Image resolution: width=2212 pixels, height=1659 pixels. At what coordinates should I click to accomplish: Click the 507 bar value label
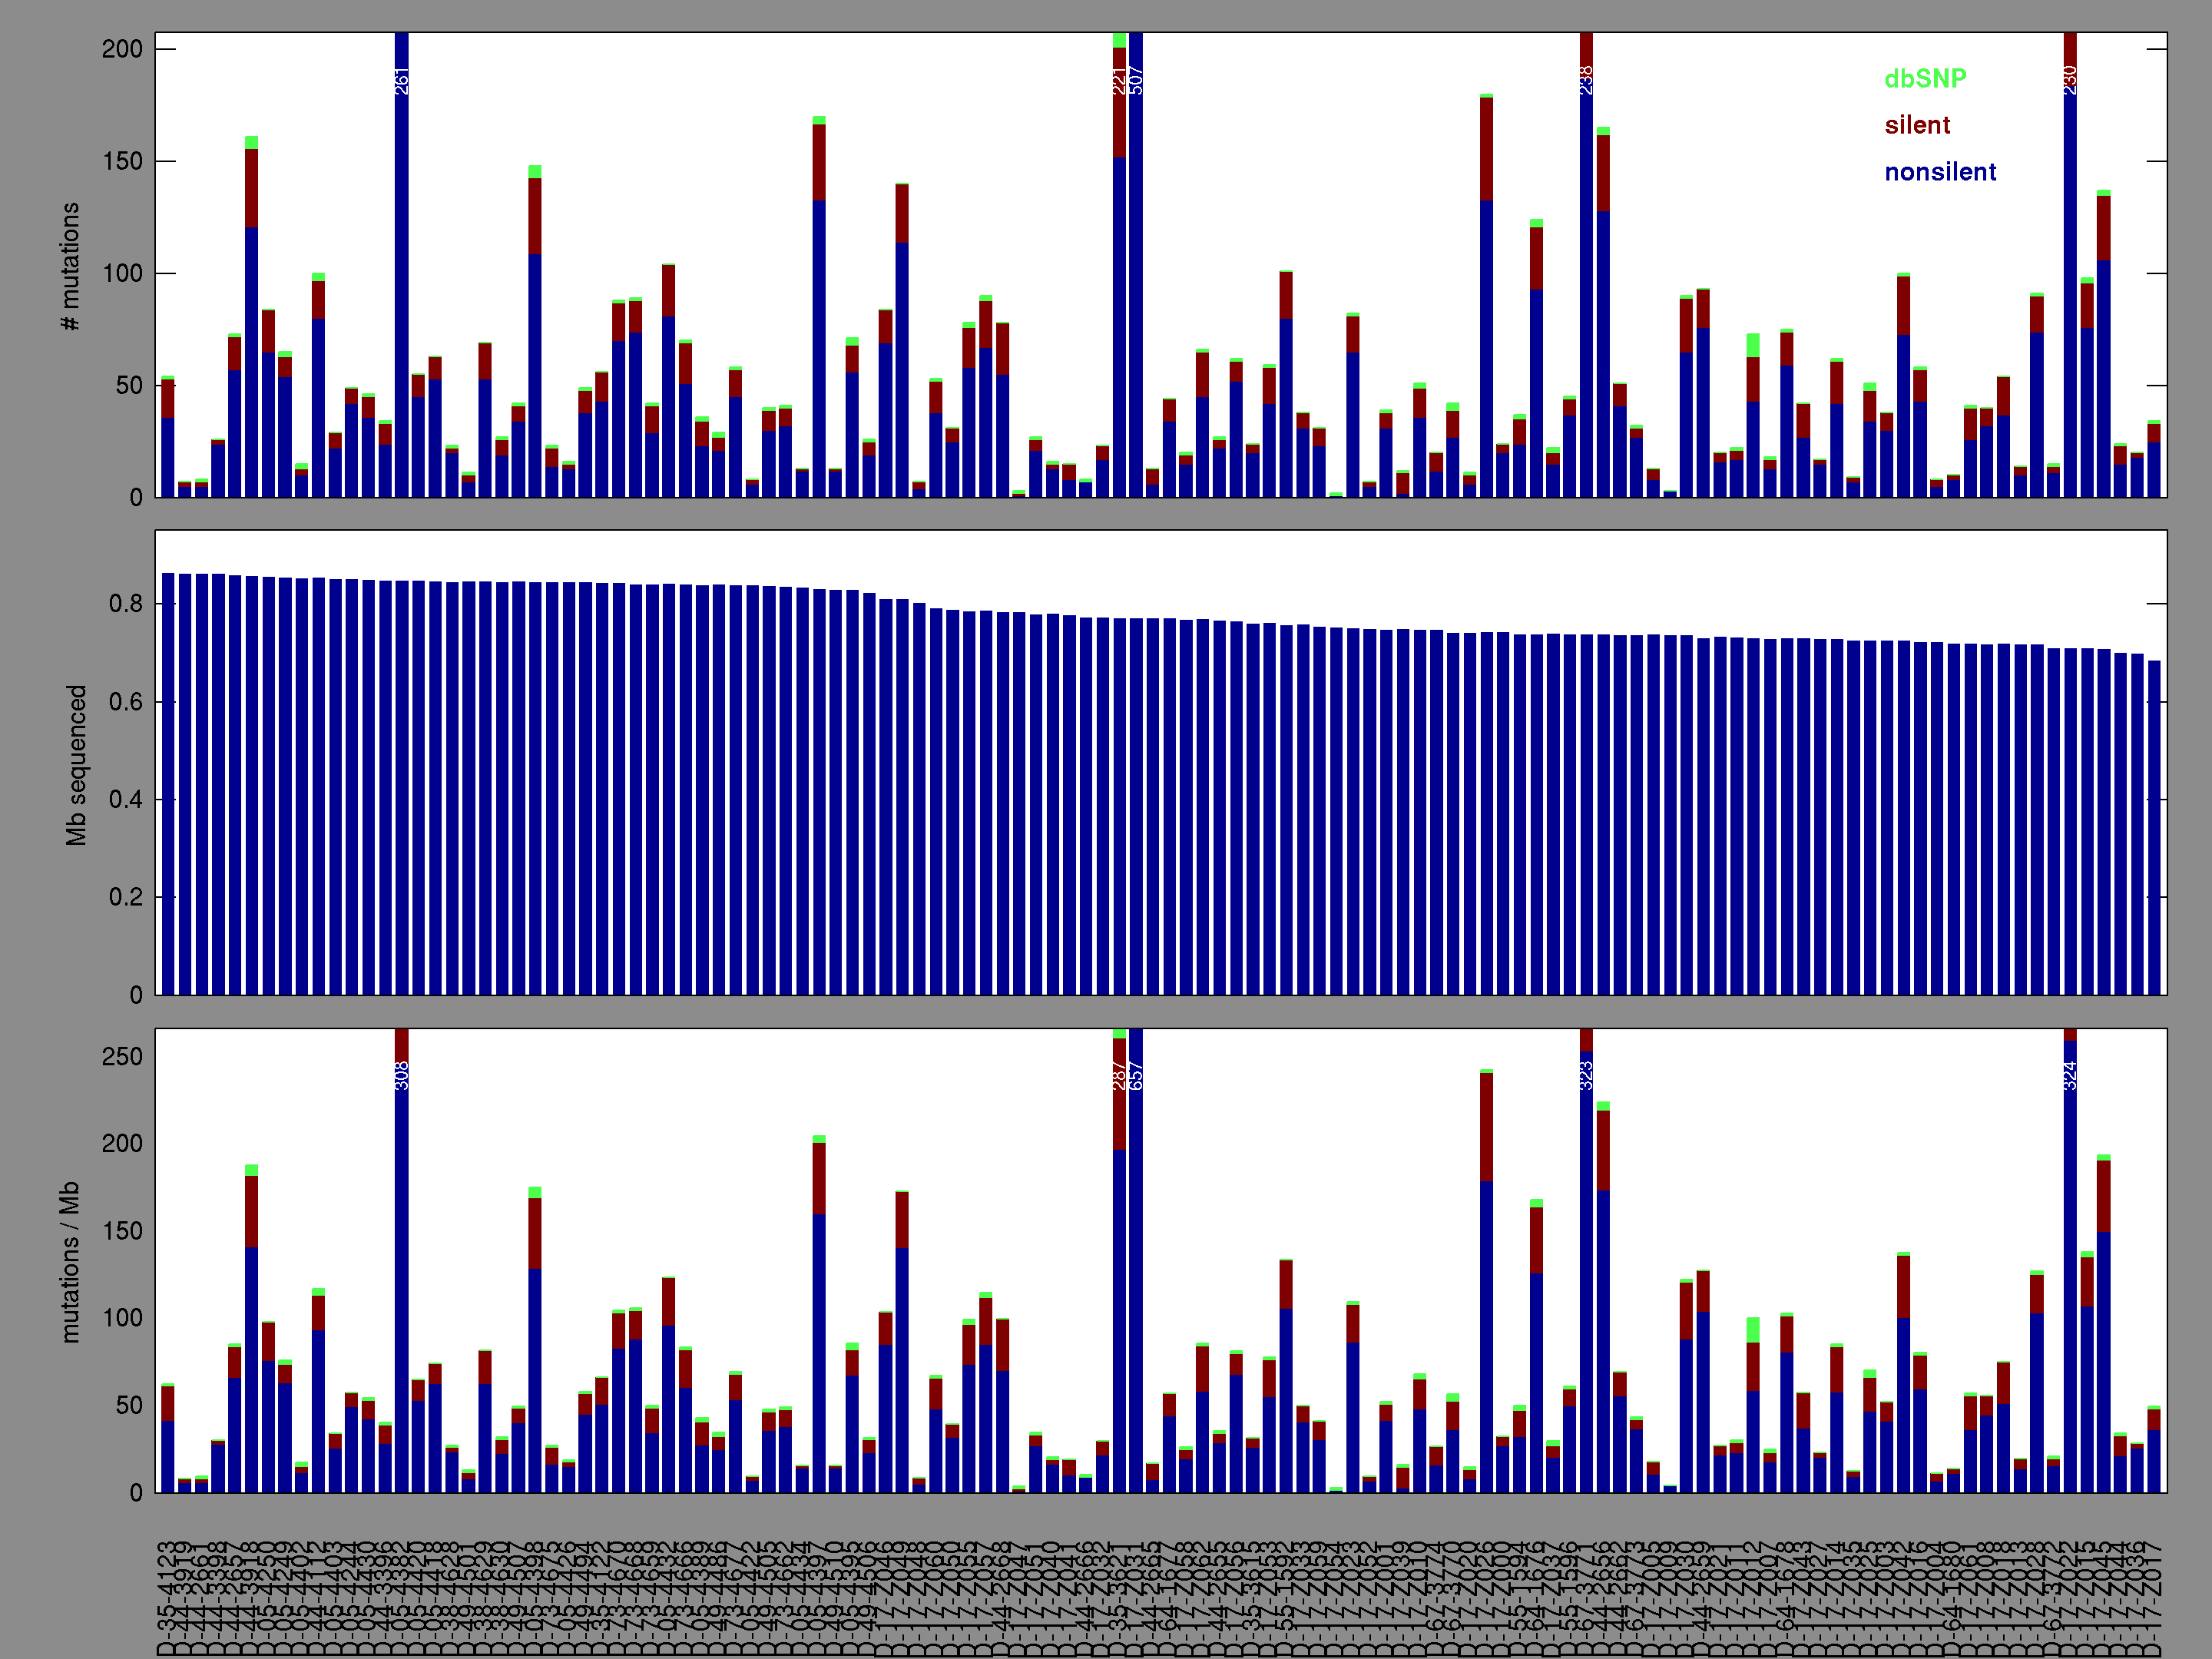pyautogui.click(x=1136, y=81)
